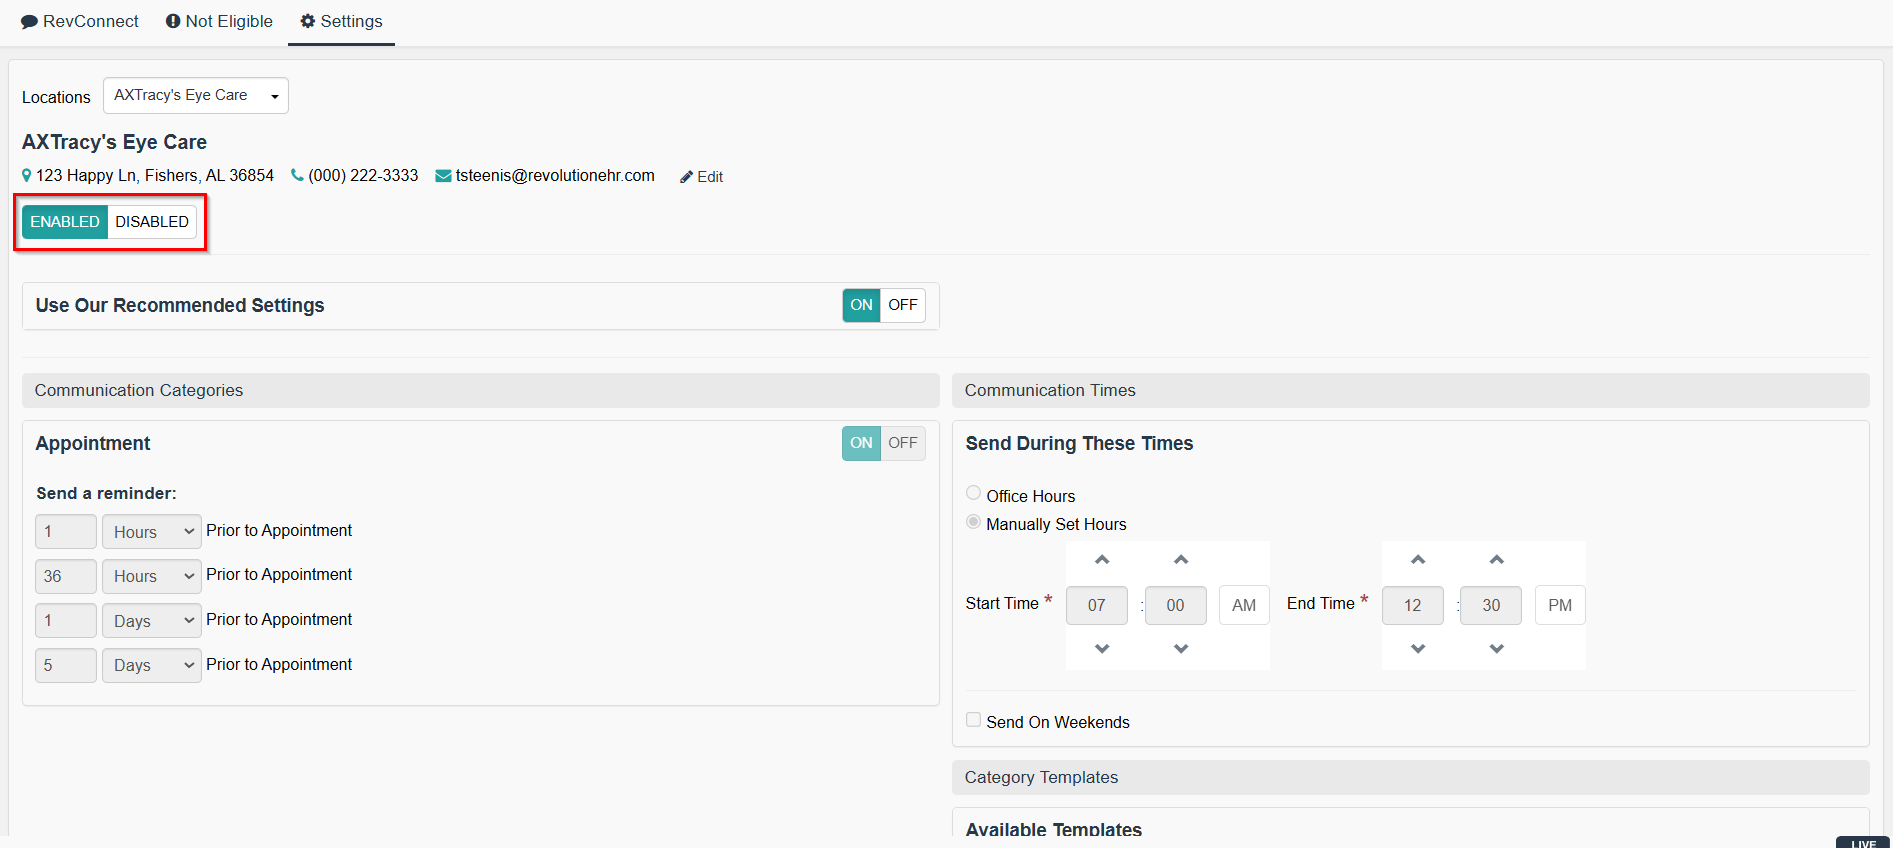Screen dimensions: 1893x848
Task: Decrease End Time minutes with down chevron
Action: coord(1496,649)
